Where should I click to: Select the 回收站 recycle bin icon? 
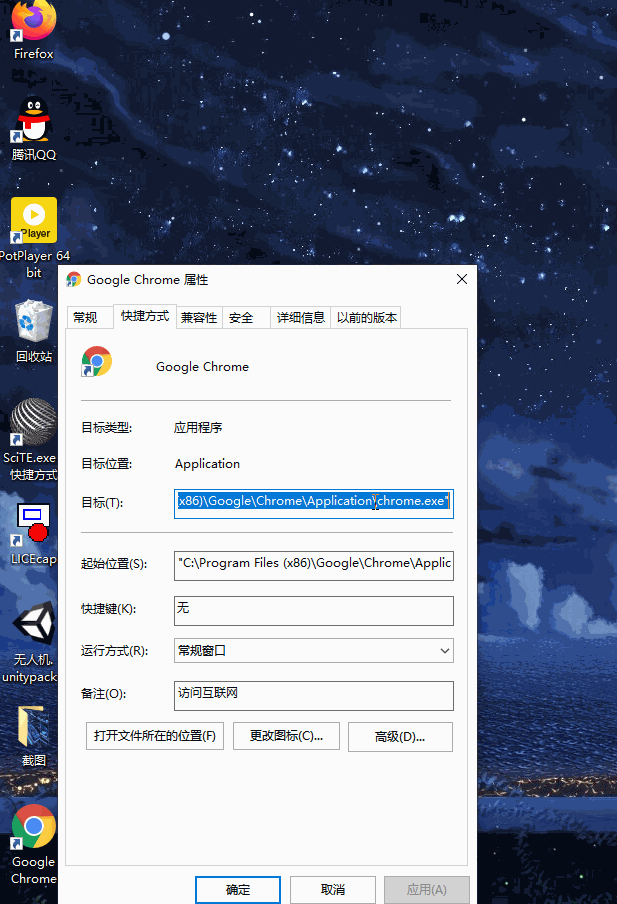coord(33,331)
